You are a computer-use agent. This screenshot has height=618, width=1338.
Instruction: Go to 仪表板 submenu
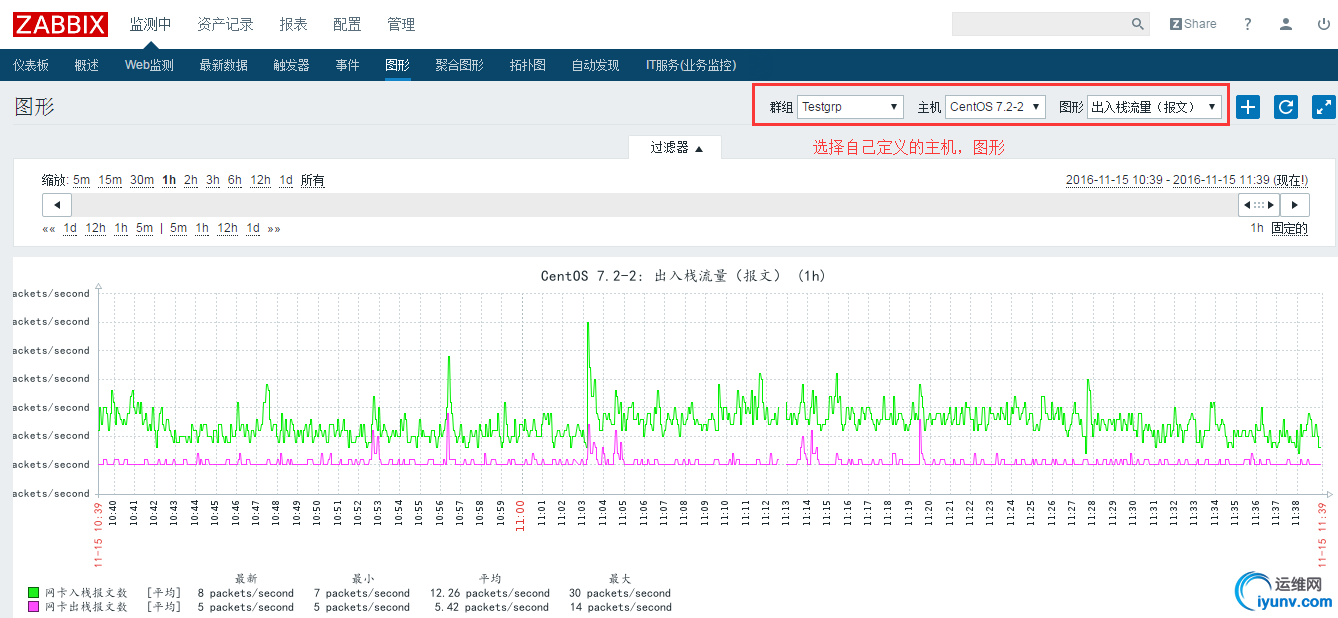pos(31,65)
